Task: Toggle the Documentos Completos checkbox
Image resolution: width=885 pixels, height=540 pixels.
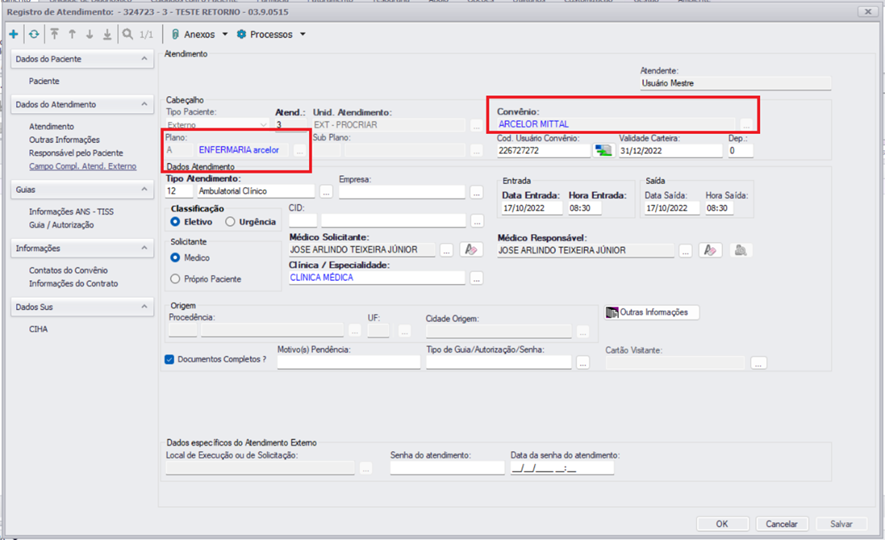Action: pos(169,359)
